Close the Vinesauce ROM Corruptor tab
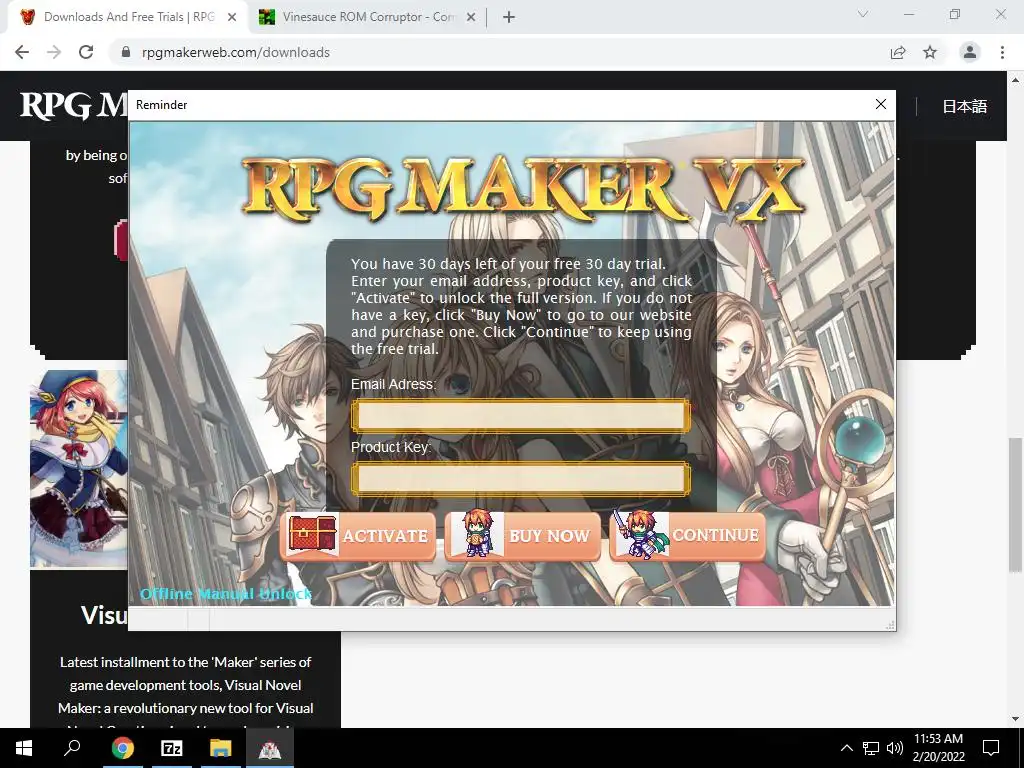 coord(471,18)
